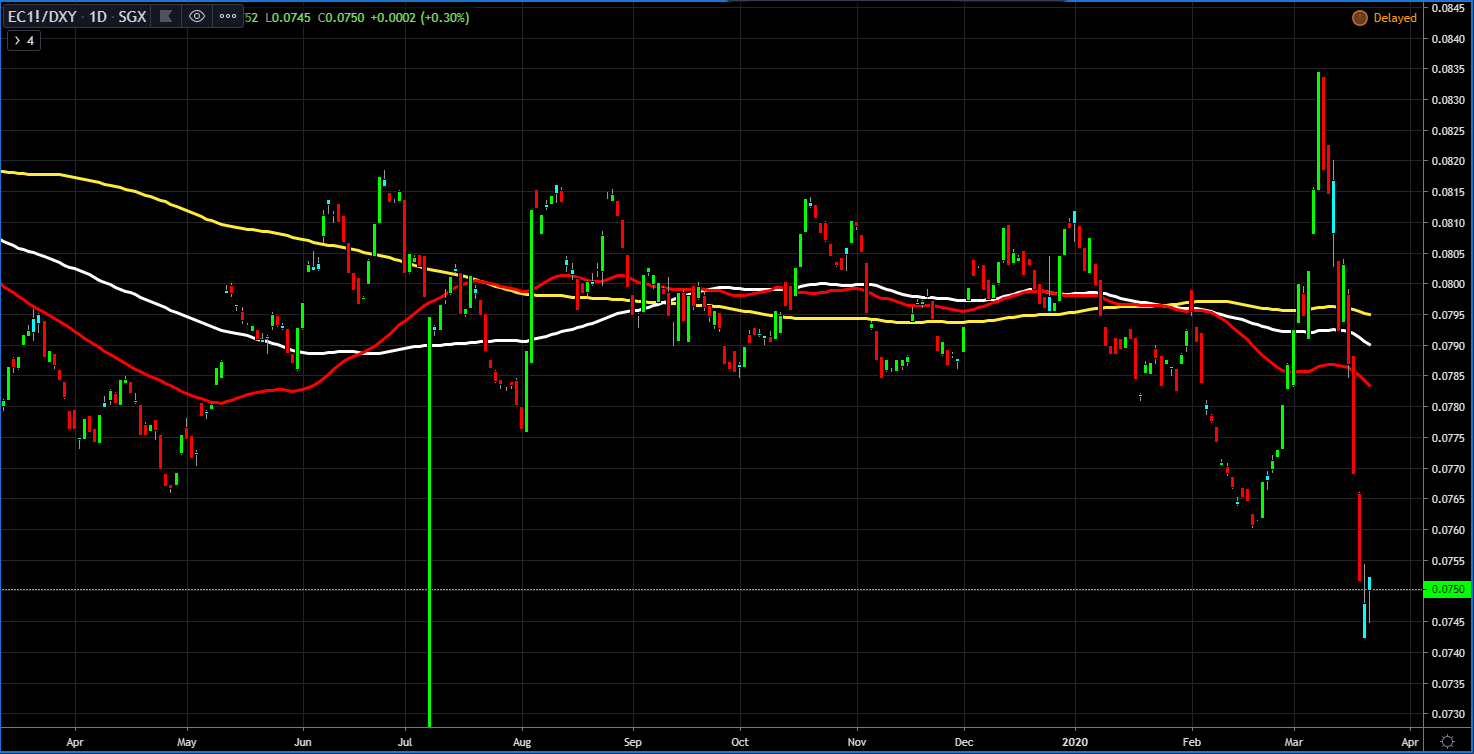The image size is (1474, 754).
Task: Open the three-dot more options menu
Action: 227,16
